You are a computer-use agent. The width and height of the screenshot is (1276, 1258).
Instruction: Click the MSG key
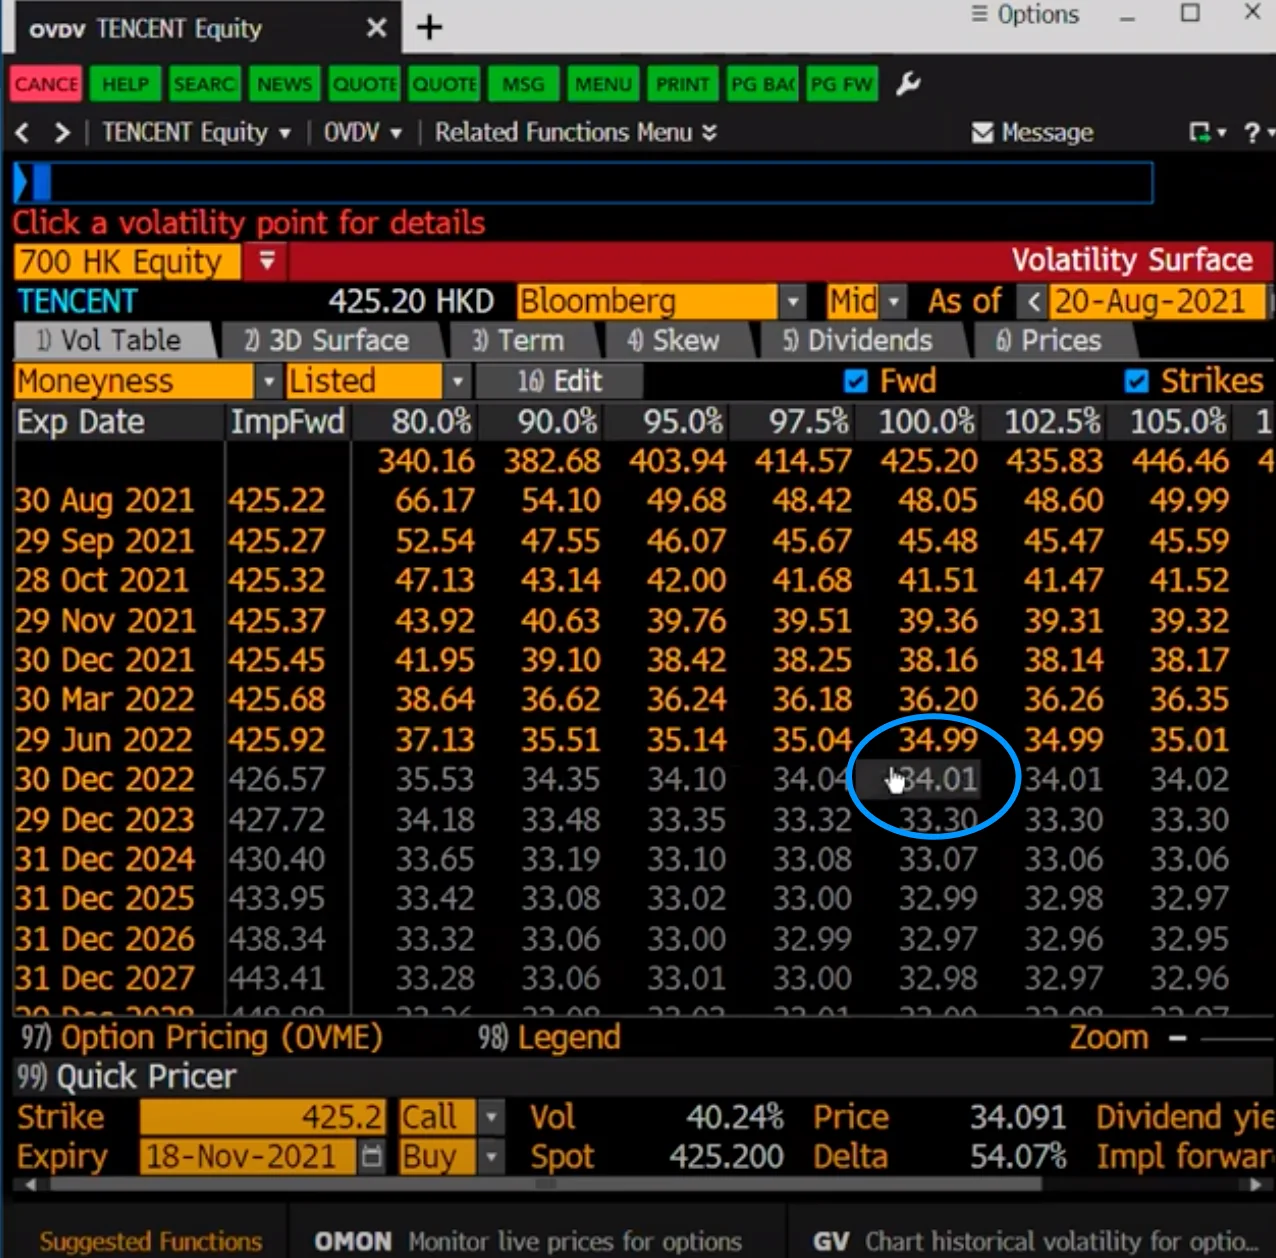[523, 84]
